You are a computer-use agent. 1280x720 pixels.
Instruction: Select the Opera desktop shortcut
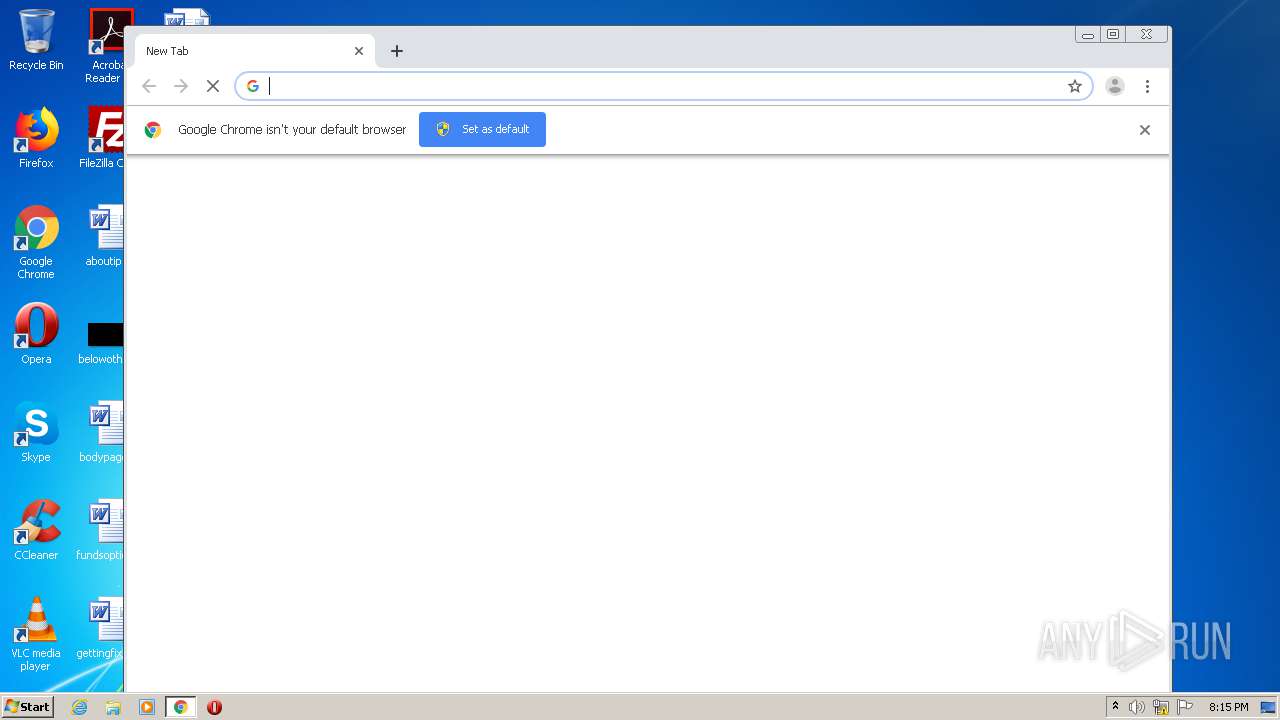[36, 334]
